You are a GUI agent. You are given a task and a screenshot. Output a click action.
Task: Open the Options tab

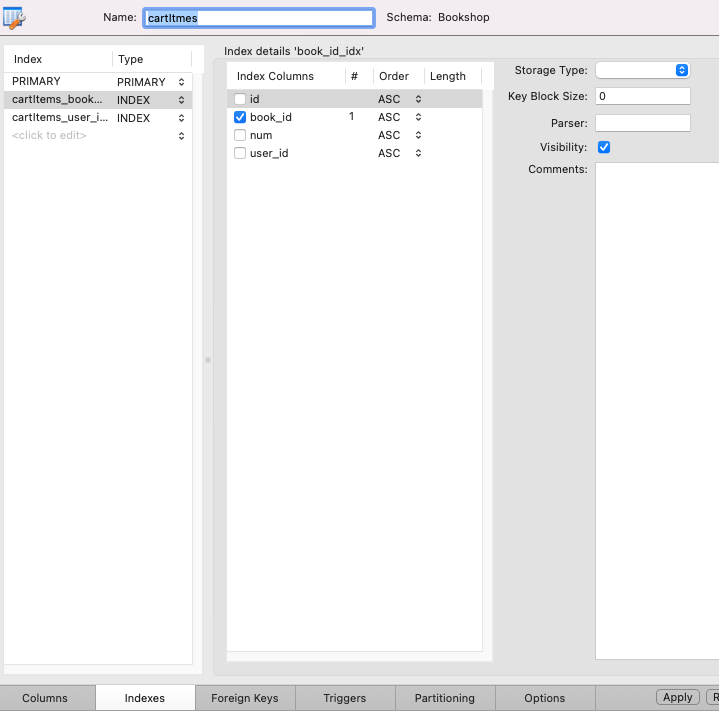coord(545,698)
